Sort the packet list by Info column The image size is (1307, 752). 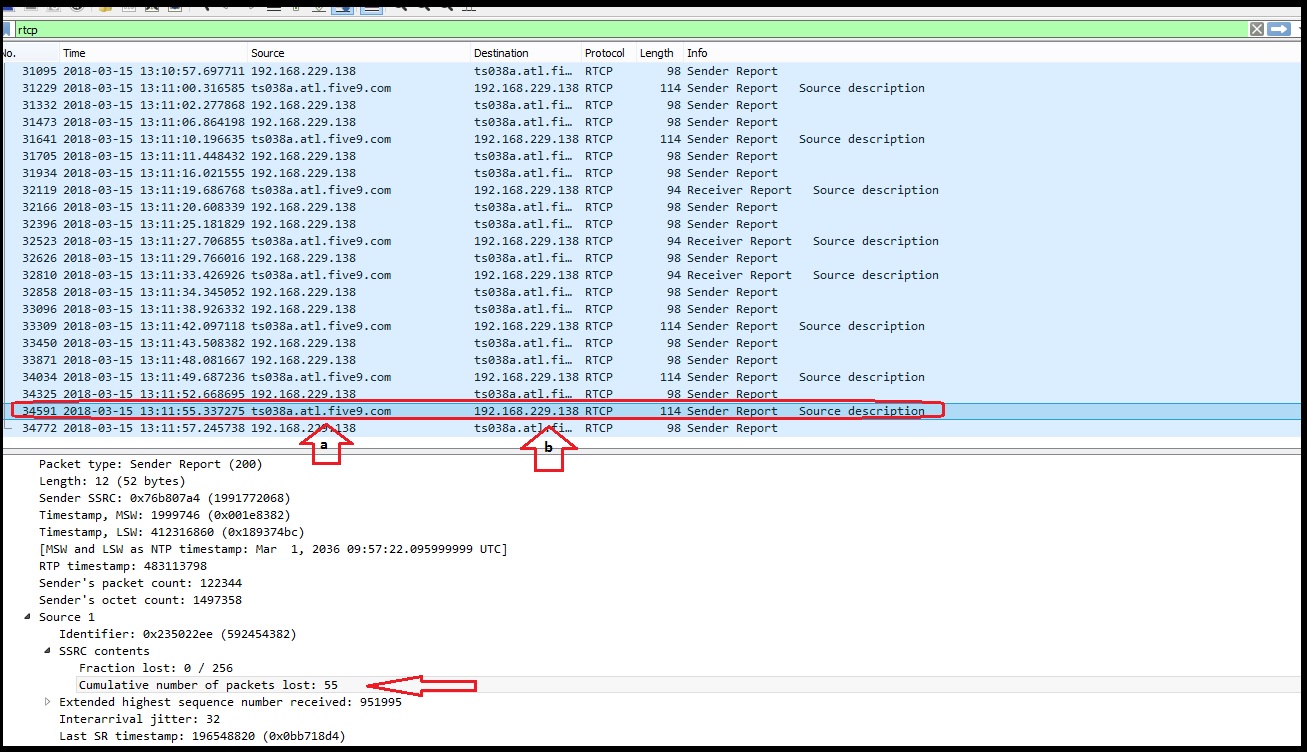(994, 53)
